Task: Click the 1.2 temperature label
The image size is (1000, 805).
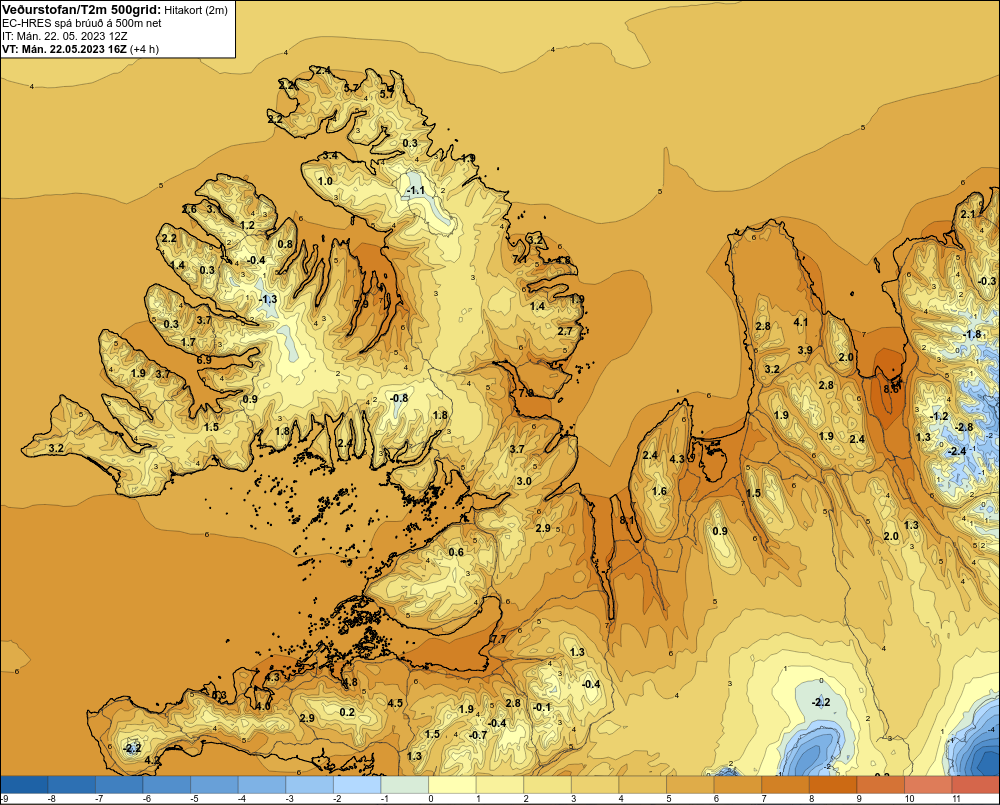Action: click(x=247, y=225)
